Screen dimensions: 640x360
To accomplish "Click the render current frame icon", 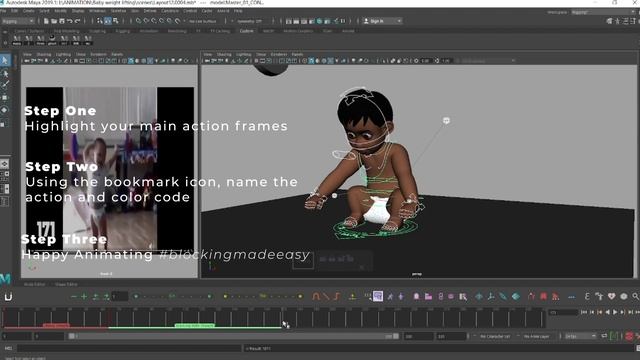I will (296, 21).
